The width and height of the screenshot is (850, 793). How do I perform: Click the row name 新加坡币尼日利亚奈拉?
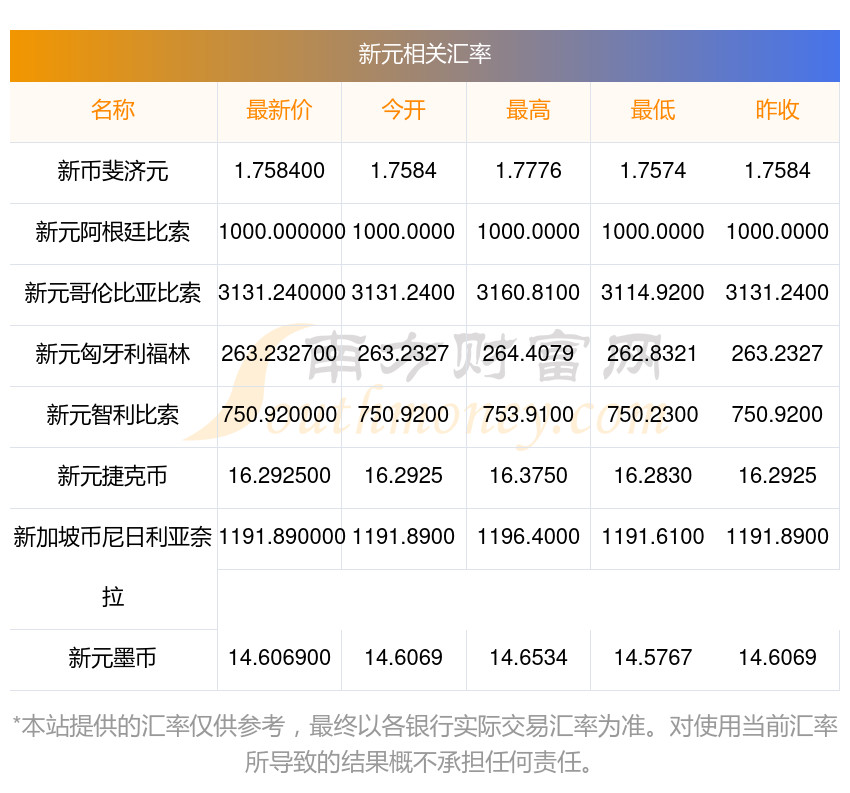coord(113,567)
